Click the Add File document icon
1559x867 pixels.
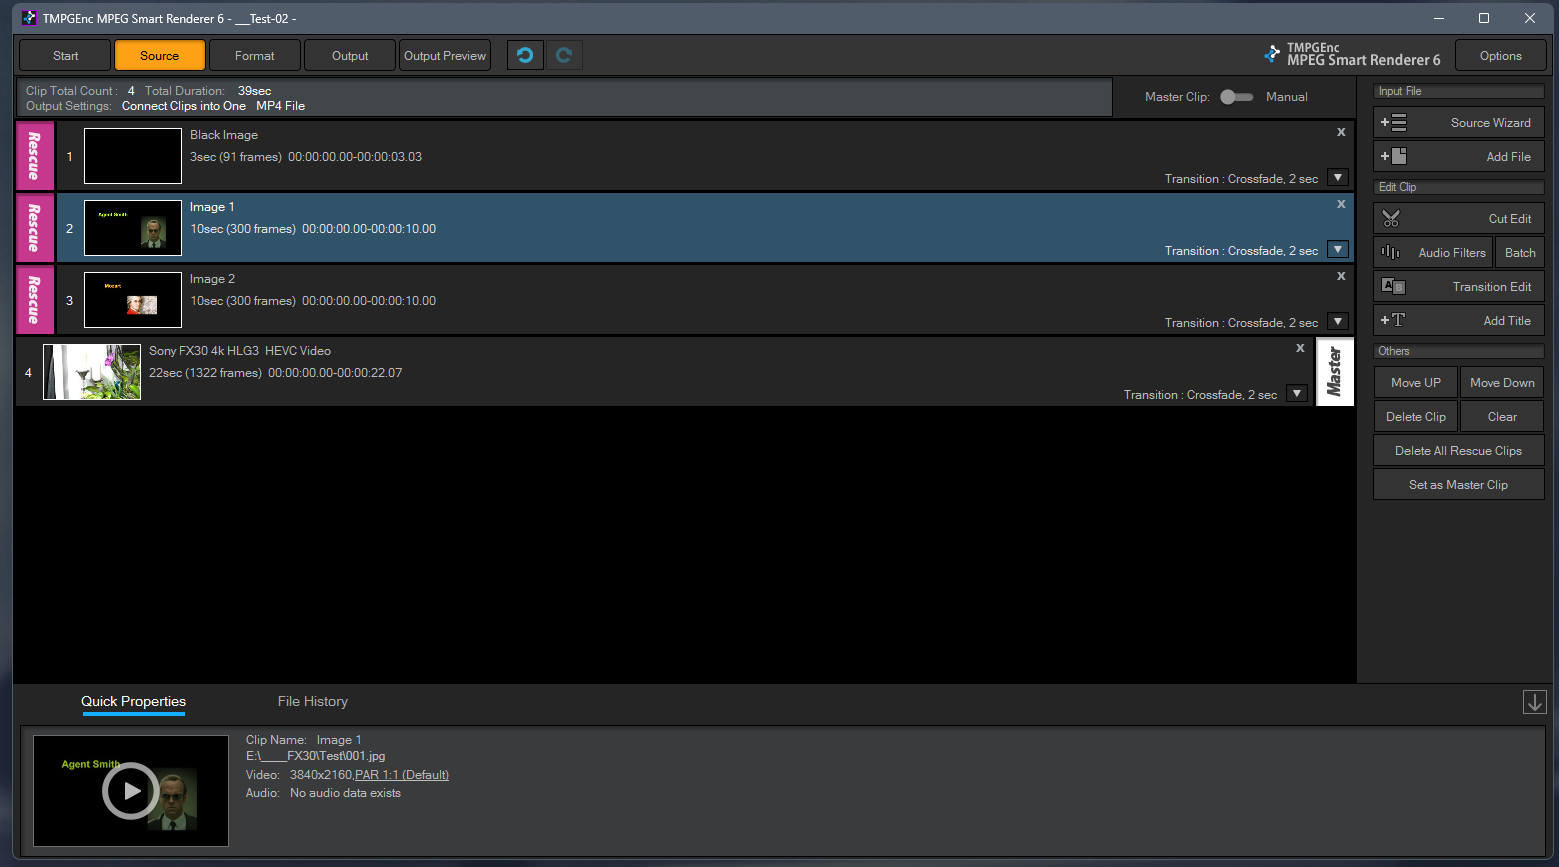tap(1393, 156)
